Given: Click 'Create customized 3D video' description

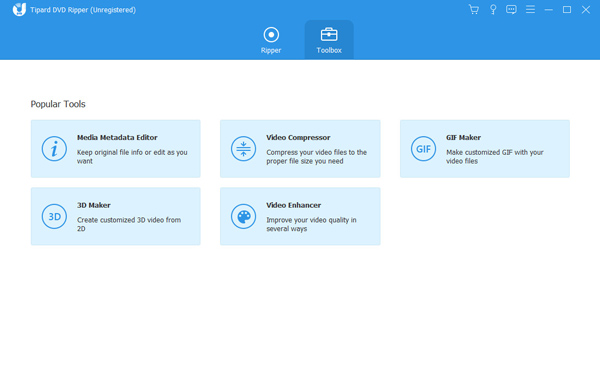Looking at the screenshot, I should [x=129, y=224].
